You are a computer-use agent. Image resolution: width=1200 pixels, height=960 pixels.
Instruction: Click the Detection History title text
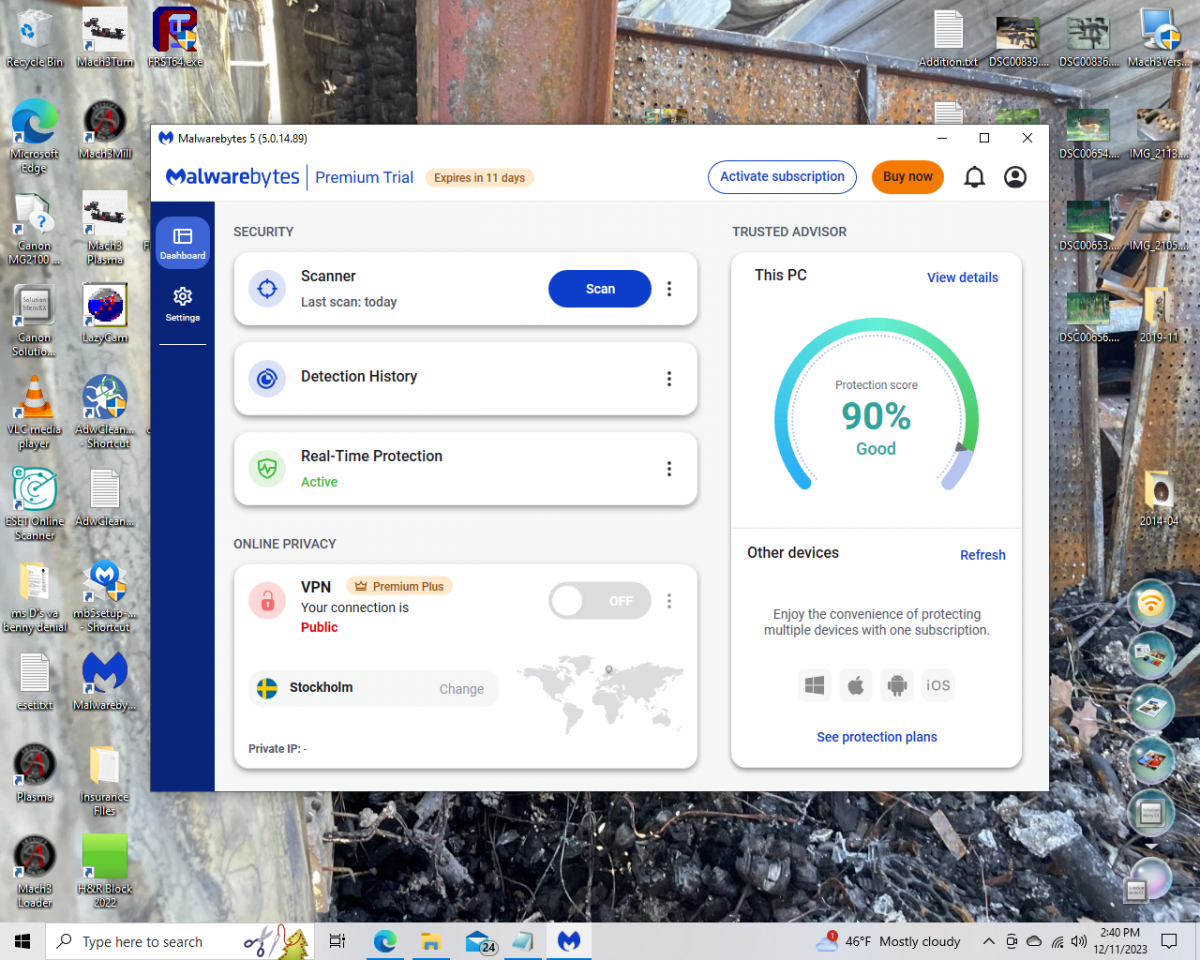(359, 377)
